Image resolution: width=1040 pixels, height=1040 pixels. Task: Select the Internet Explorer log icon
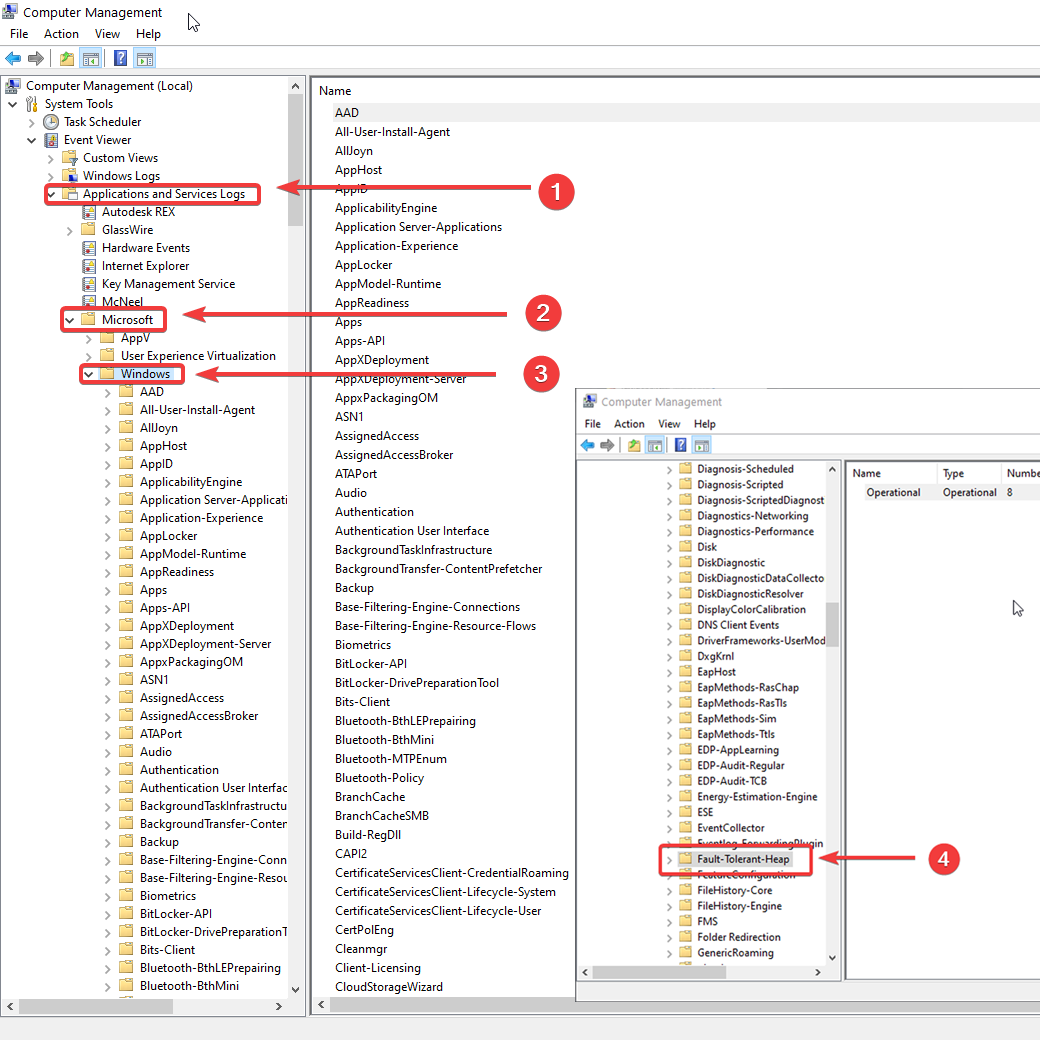(89, 266)
